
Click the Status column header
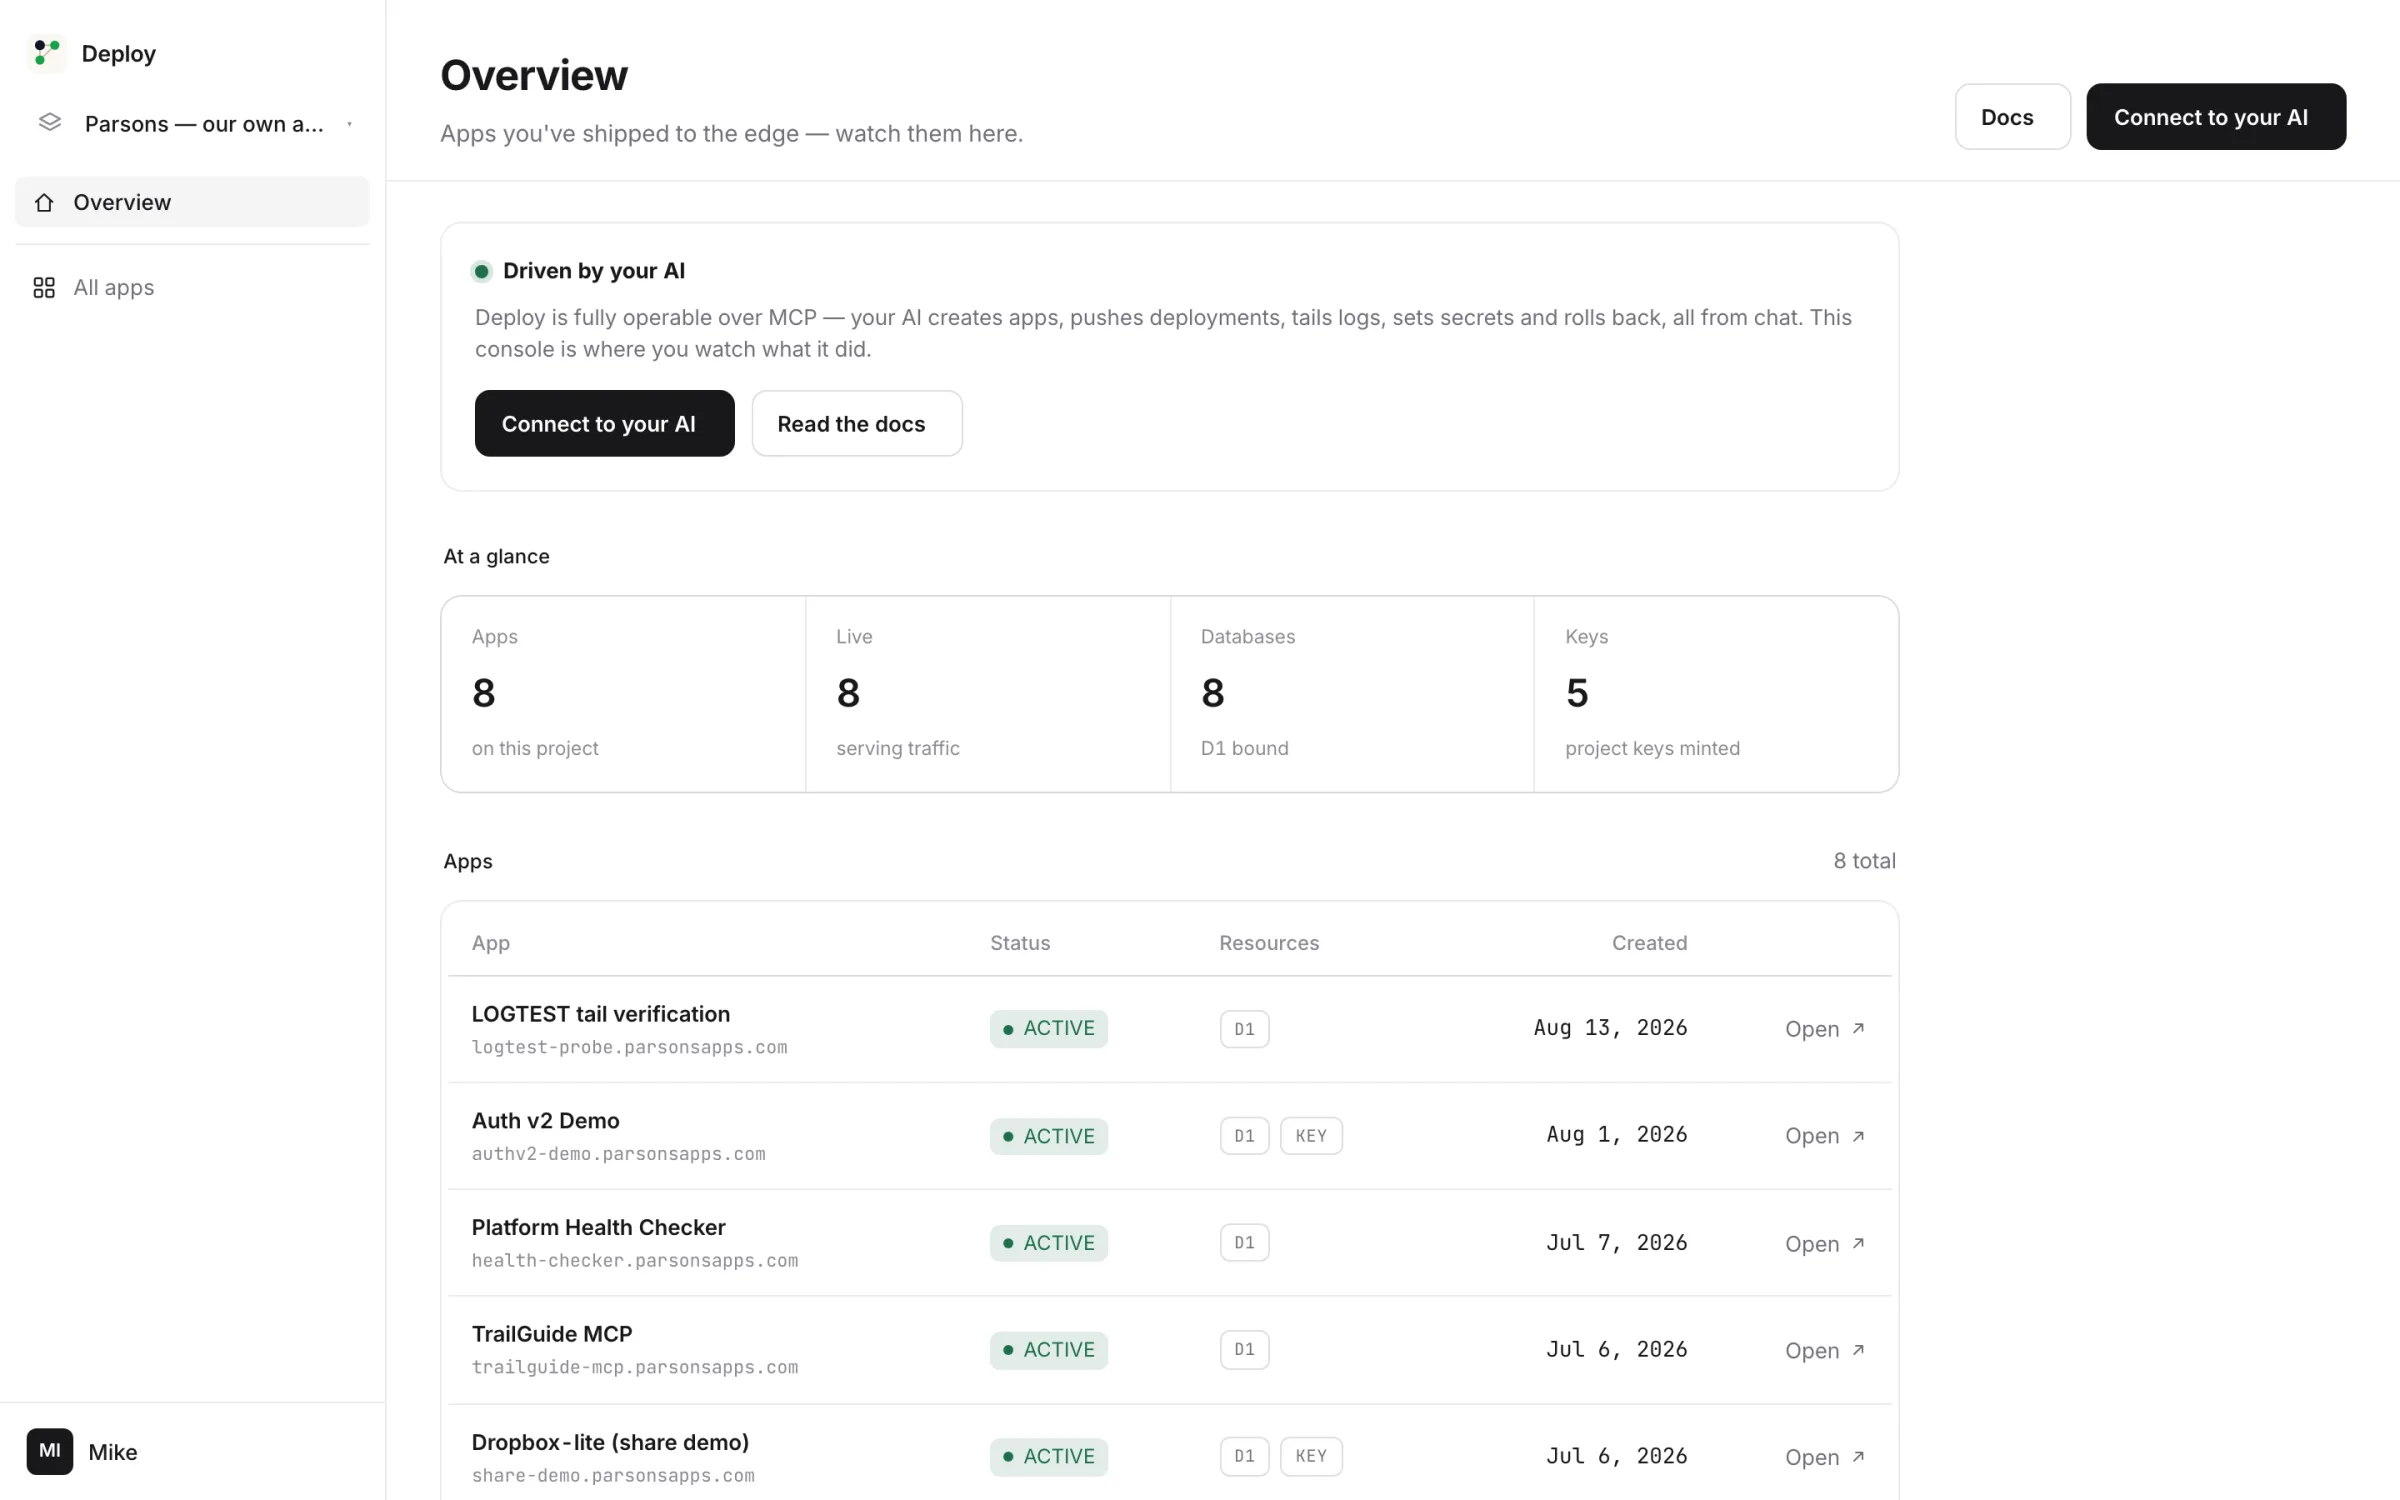[1020, 943]
